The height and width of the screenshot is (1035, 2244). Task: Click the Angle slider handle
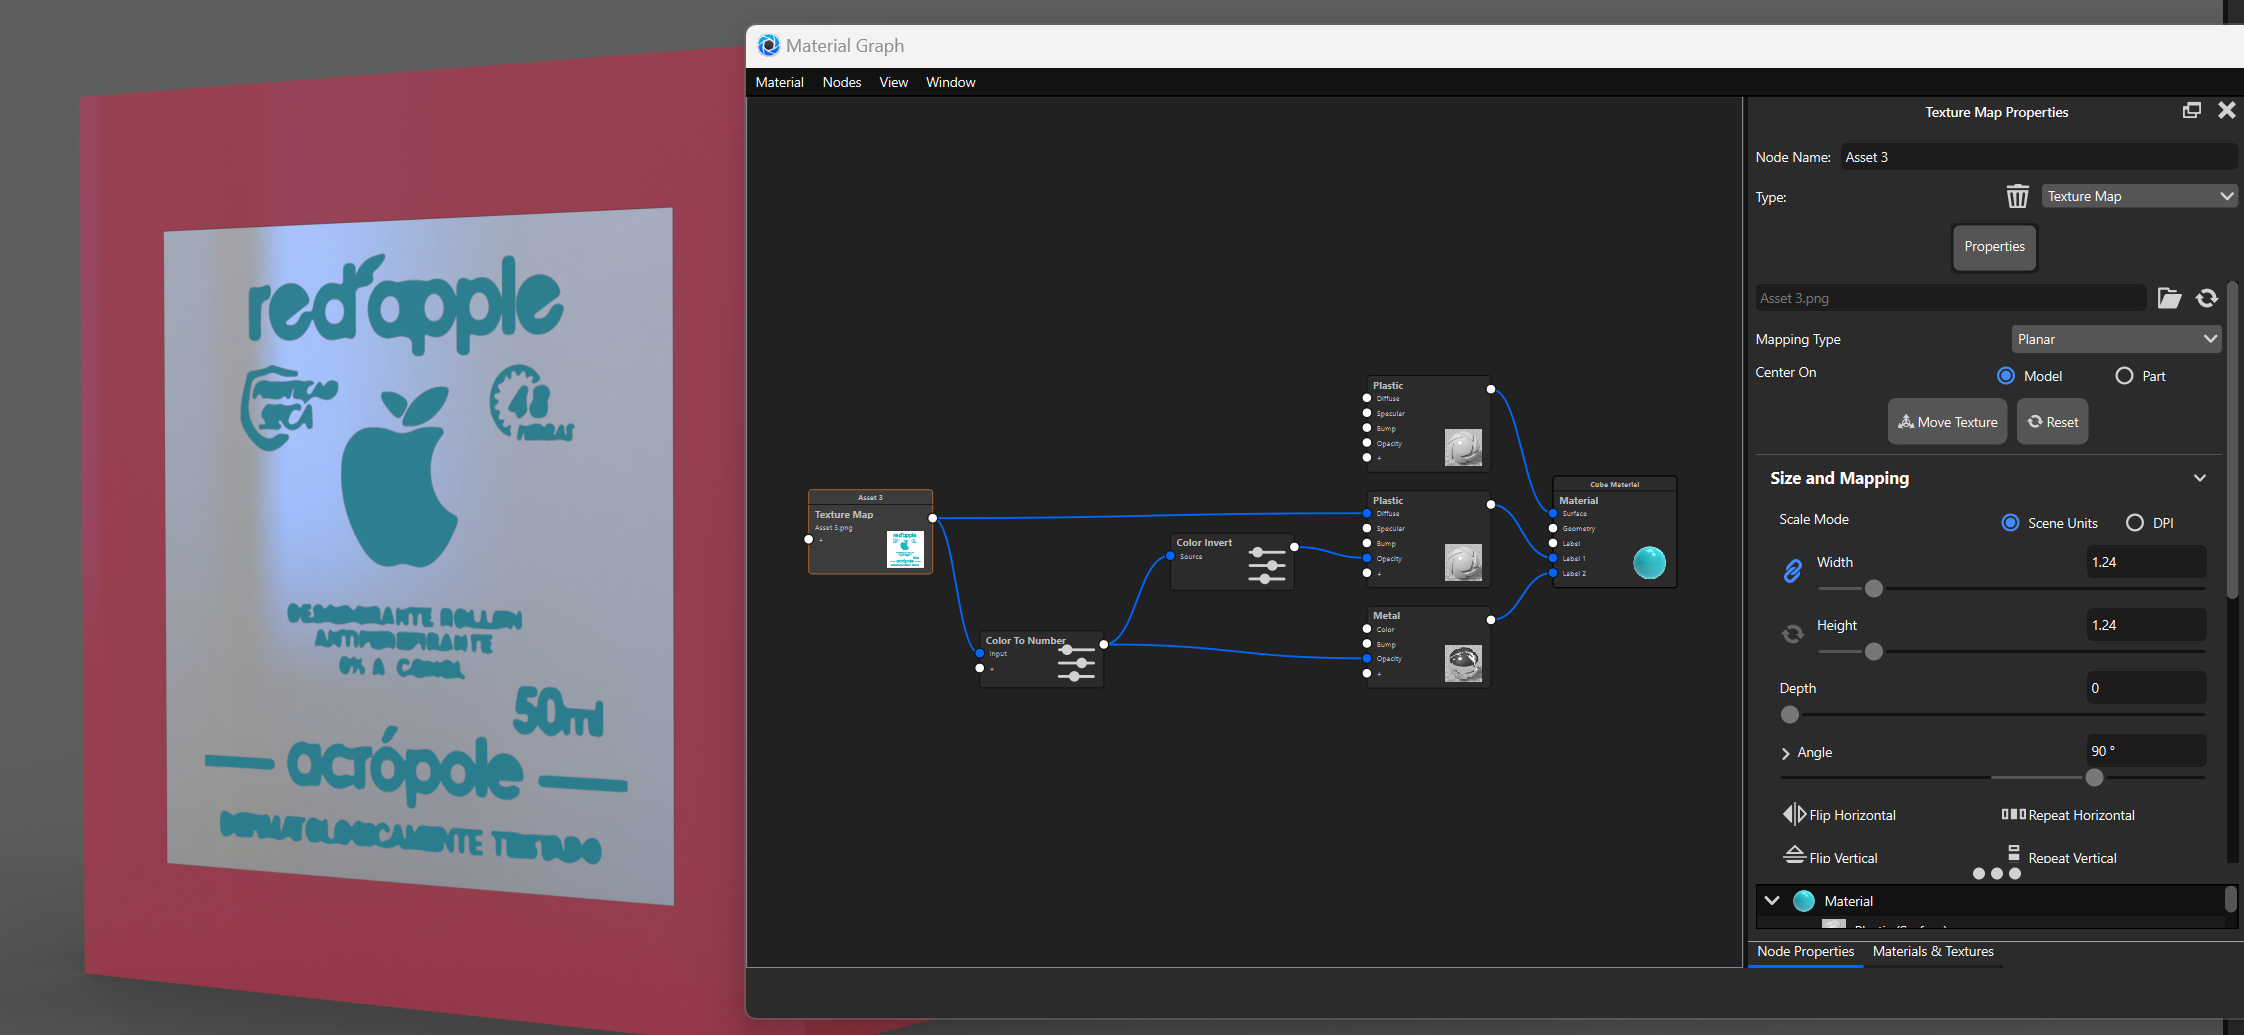click(2094, 778)
